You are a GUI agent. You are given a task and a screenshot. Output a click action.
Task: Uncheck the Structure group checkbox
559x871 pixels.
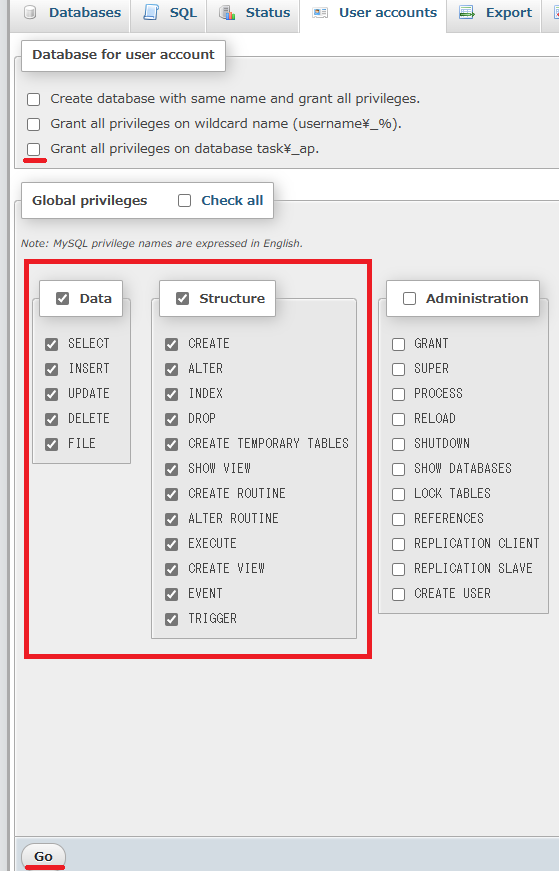click(x=183, y=299)
